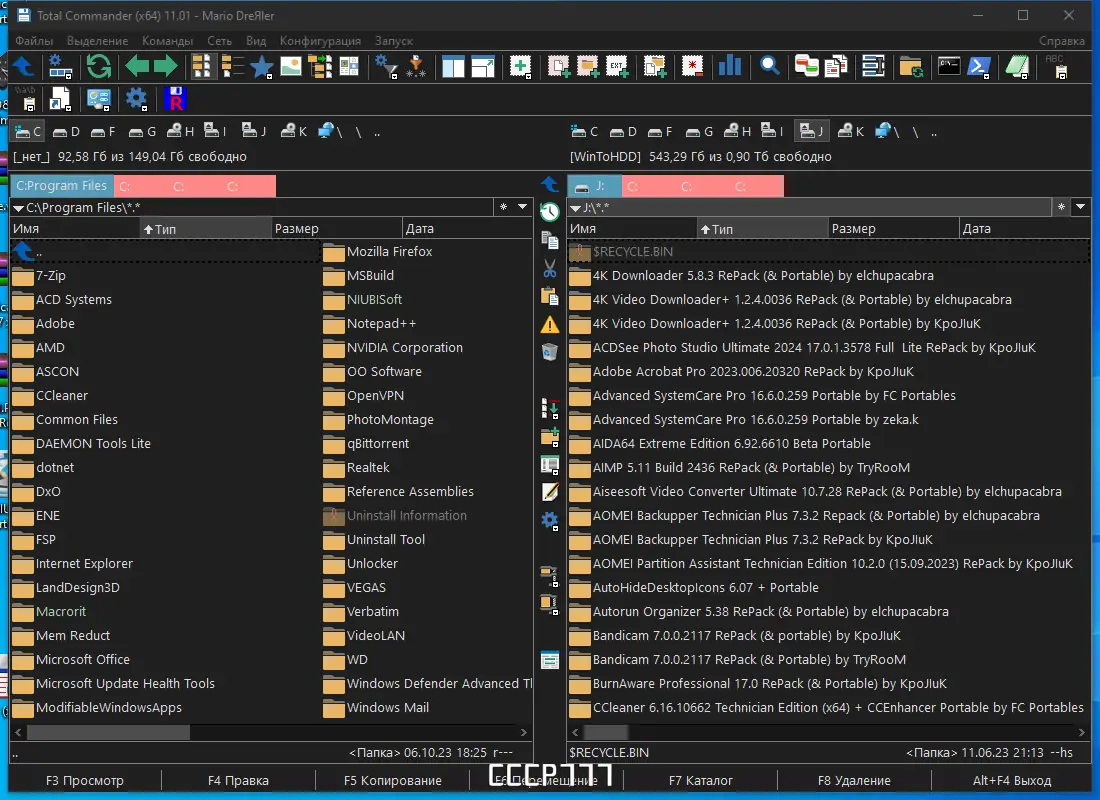The height and width of the screenshot is (800, 1100).
Task: Open the Конфигурация menu
Action: coord(320,41)
